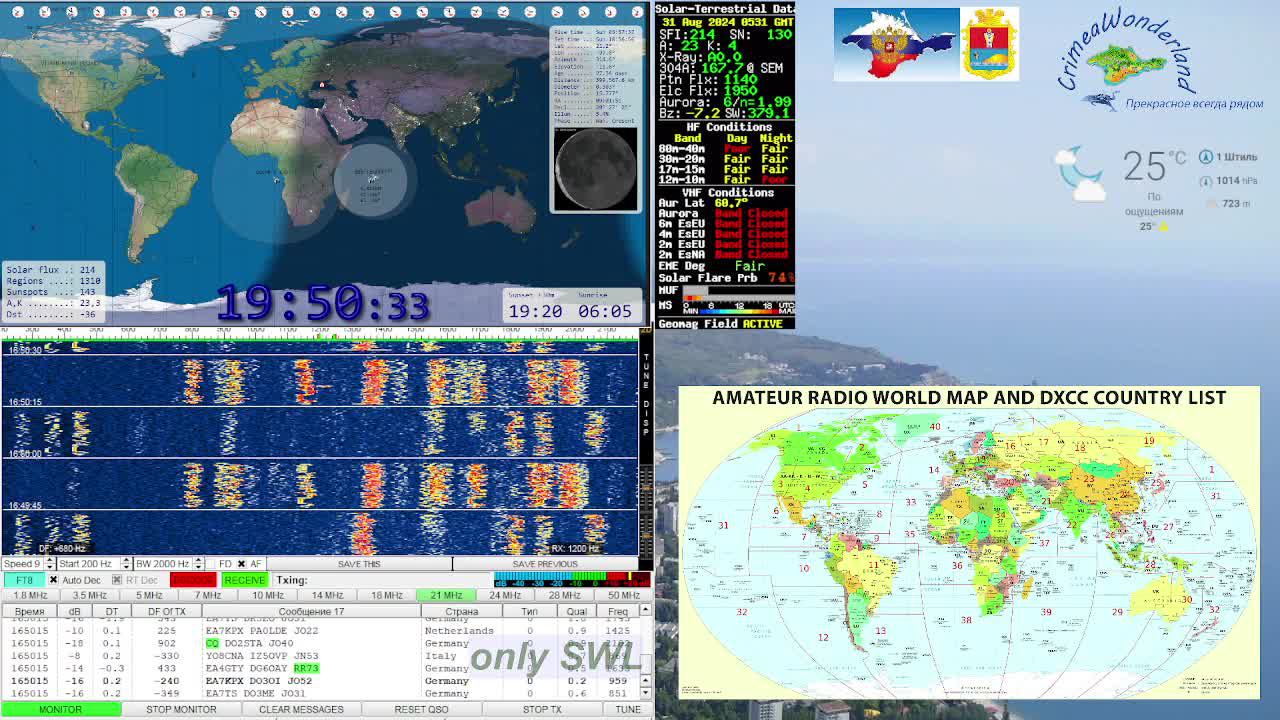Click the dB signal level meter
This screenshot has width=1280, height=720.
tap(572, 579)
